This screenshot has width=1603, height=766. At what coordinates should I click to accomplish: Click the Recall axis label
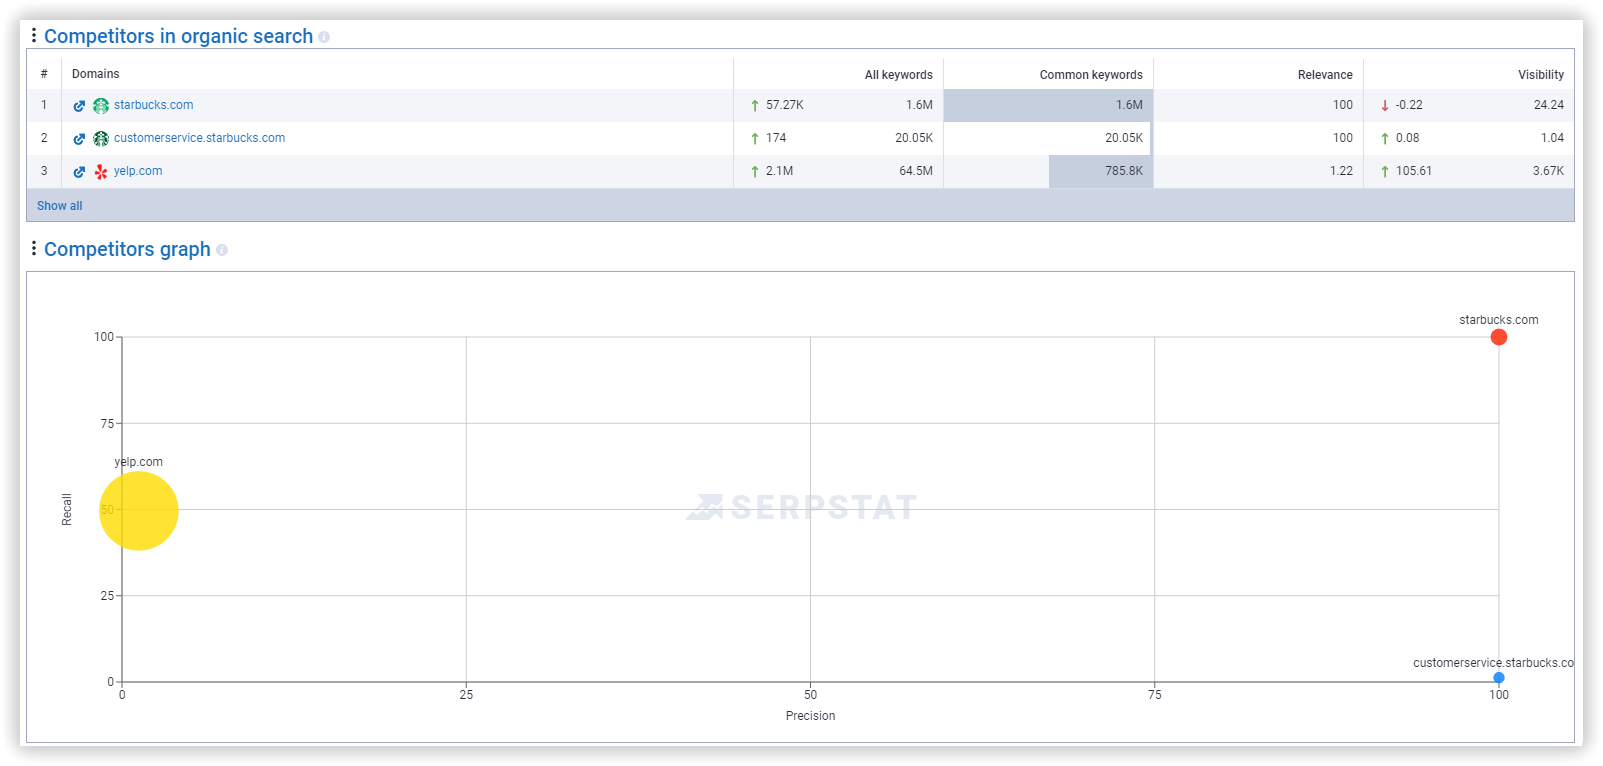(x=67, y=510)
